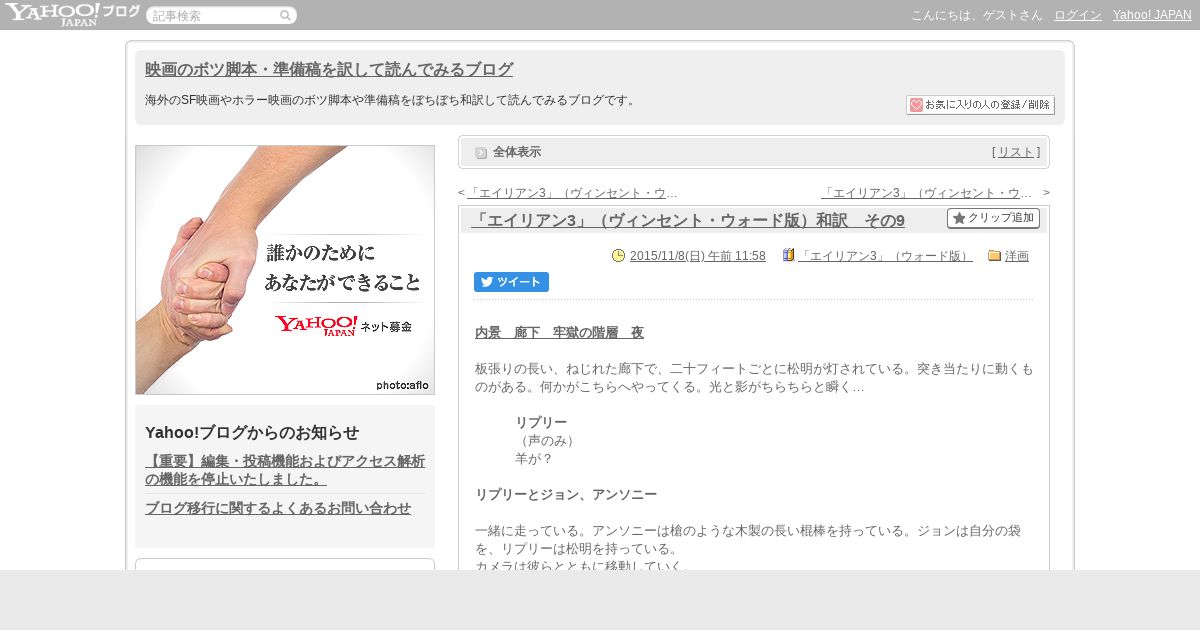Screen dimensions: 1200x630
Task: Open the 【重要】編集・投稿機能 notice link
Action: click(x=285, y=470)
